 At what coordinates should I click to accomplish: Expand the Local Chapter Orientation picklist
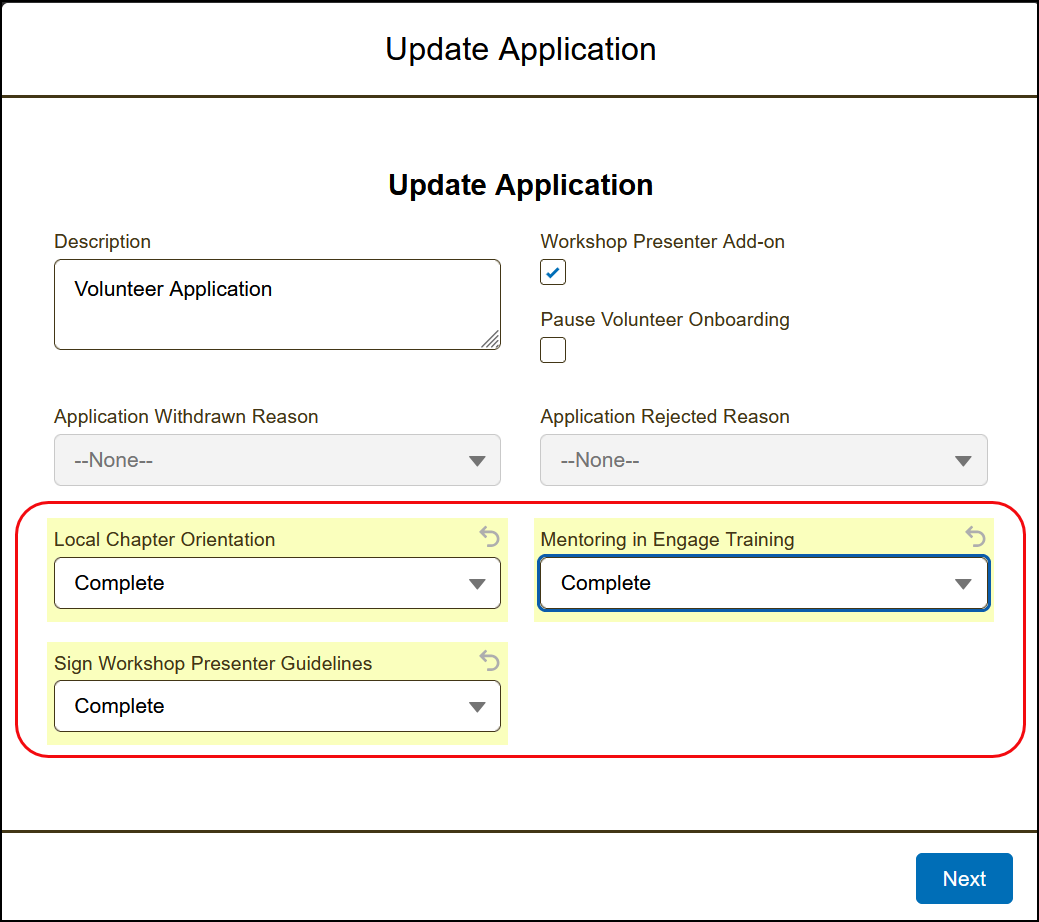click(x=277, y=583)
